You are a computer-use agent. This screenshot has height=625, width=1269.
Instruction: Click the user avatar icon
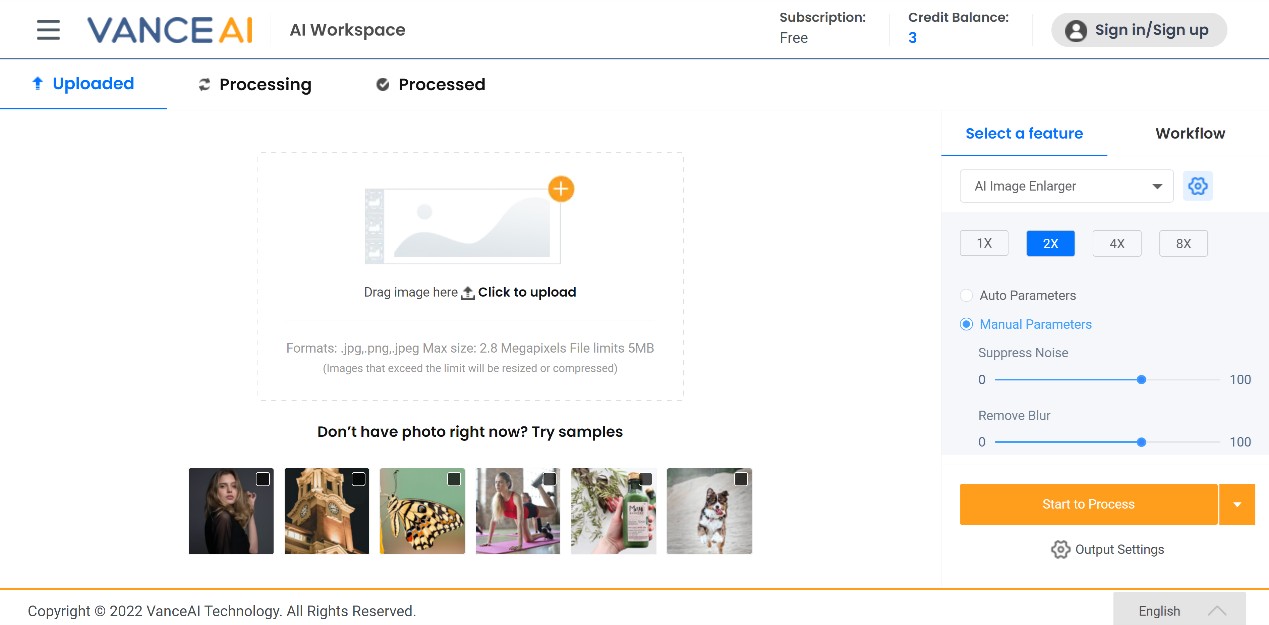[1076, 30]
